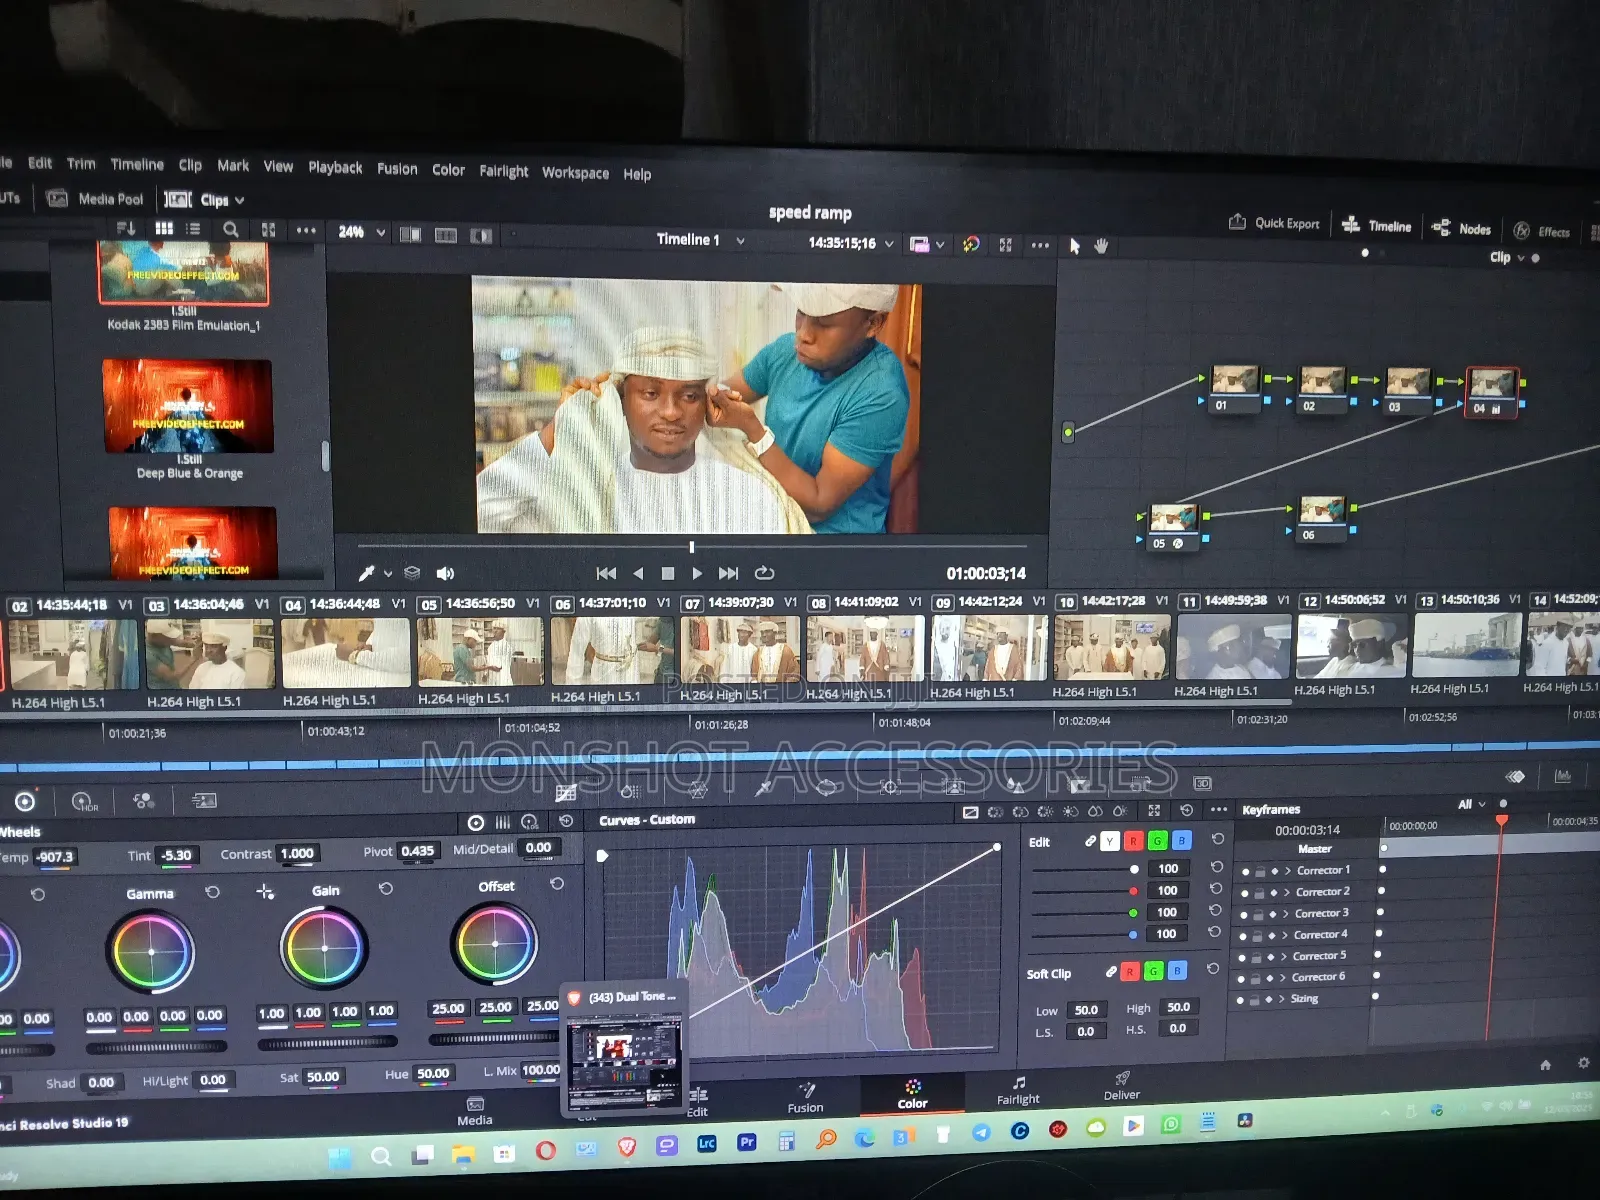The height and width of the screenshot is (1200, 1600).
Task: Enable the loop playback button
Action: pyautogui.click(x=764, y=573)
